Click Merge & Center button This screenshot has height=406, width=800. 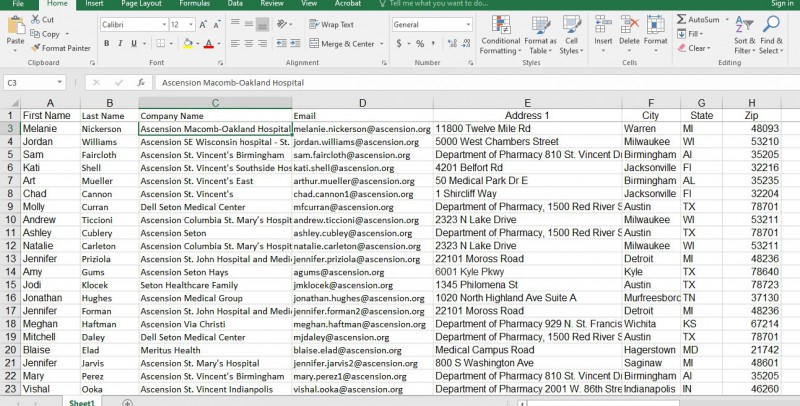[342, 44]
